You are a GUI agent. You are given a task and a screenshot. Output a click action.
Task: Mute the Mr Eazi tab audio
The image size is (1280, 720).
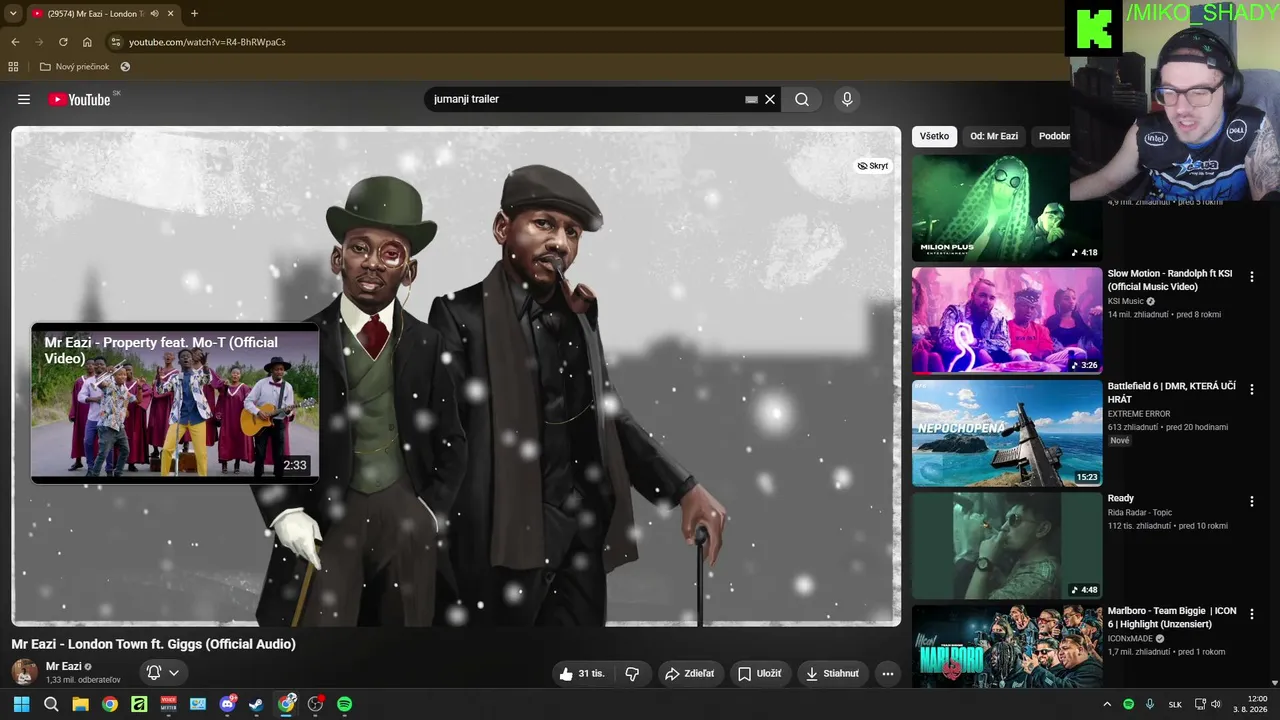point(154,14)
